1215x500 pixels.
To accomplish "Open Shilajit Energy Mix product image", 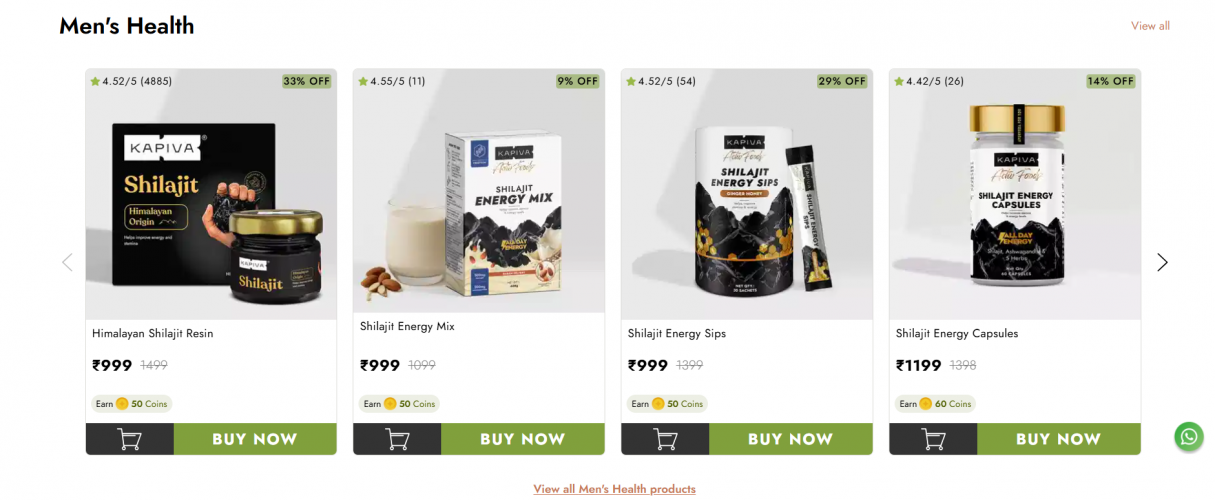I will pyautogui.click(x=479, y=194).
